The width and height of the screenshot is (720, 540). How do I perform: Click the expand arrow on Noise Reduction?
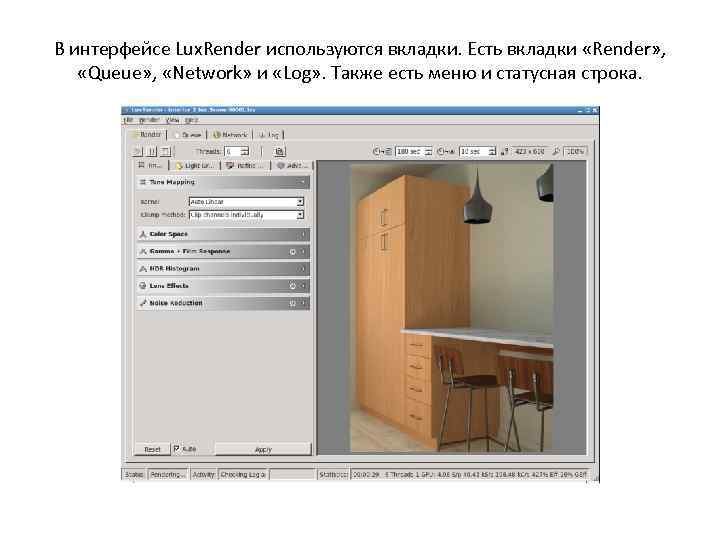click(x=303, y=303)
